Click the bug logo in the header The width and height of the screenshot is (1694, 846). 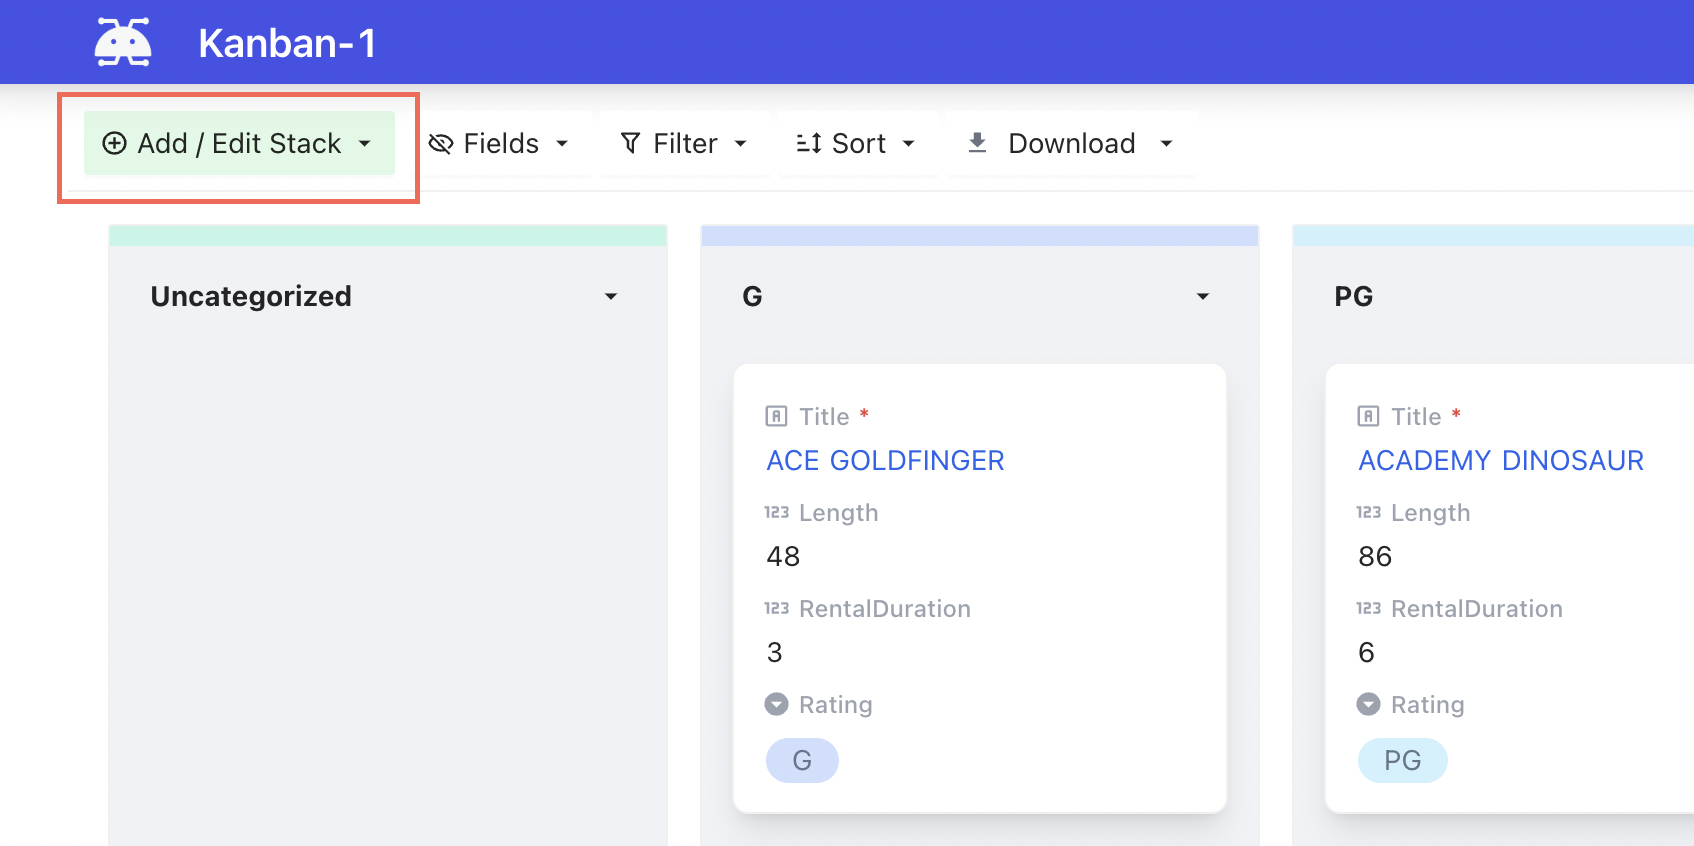click(x=123, y=41)
